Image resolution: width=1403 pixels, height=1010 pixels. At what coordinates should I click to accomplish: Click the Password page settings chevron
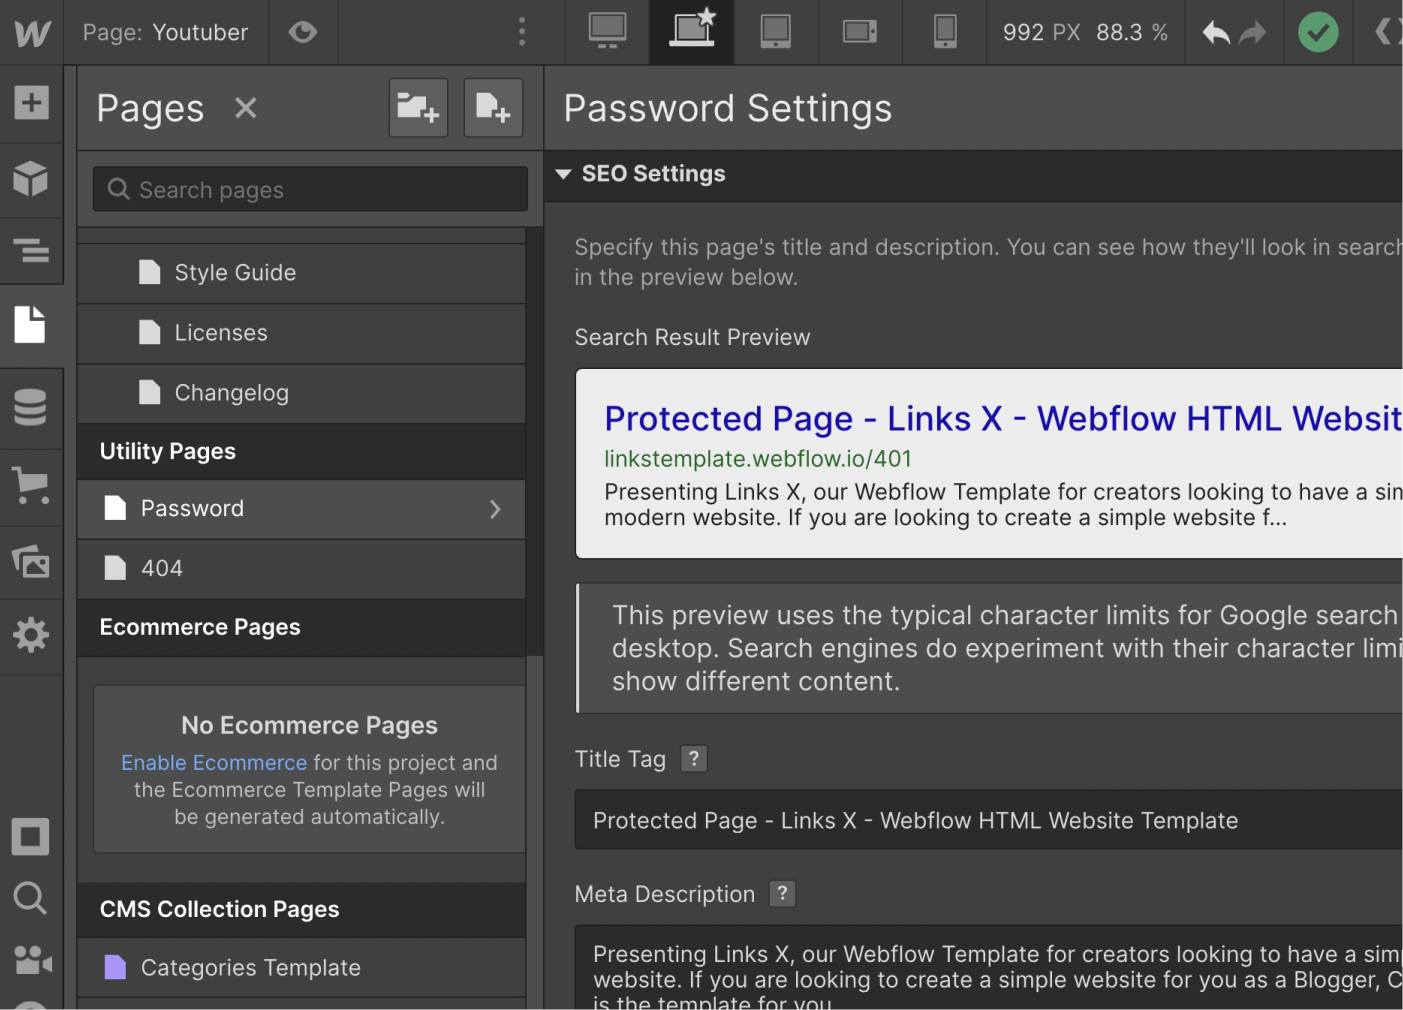[x=495, y=509]
